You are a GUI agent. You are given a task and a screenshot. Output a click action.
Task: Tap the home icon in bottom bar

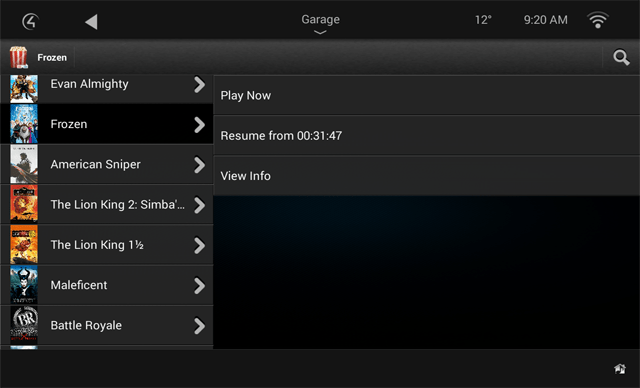point(620,369)
